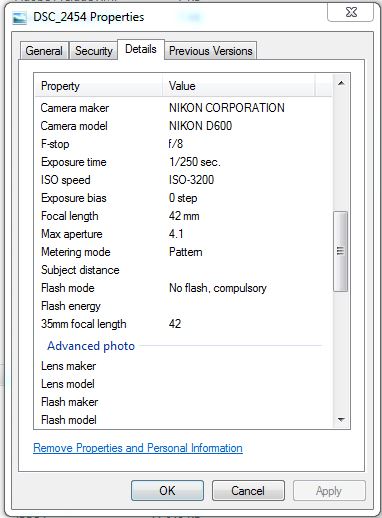Click the scroll down arrow
Viewport: 382px width, 518px height.
[x=341, y=419]
